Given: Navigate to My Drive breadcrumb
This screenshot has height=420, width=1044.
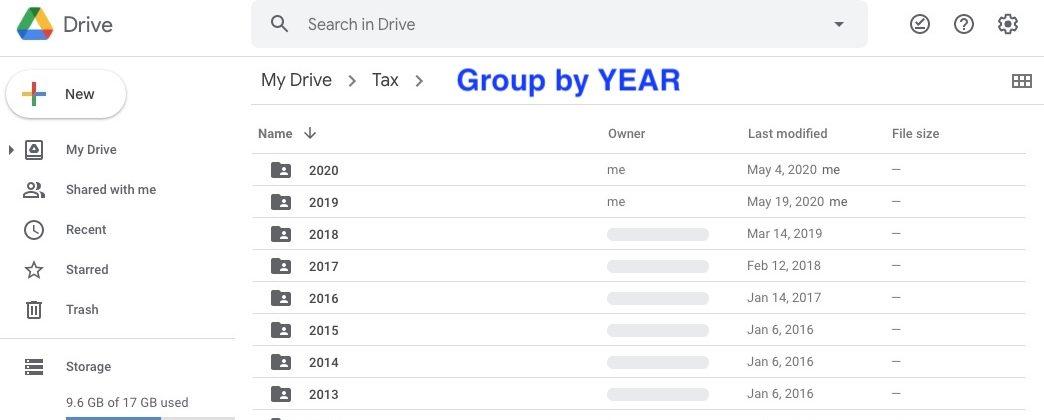Looking at the screenshot, I should tap(296, 81).
